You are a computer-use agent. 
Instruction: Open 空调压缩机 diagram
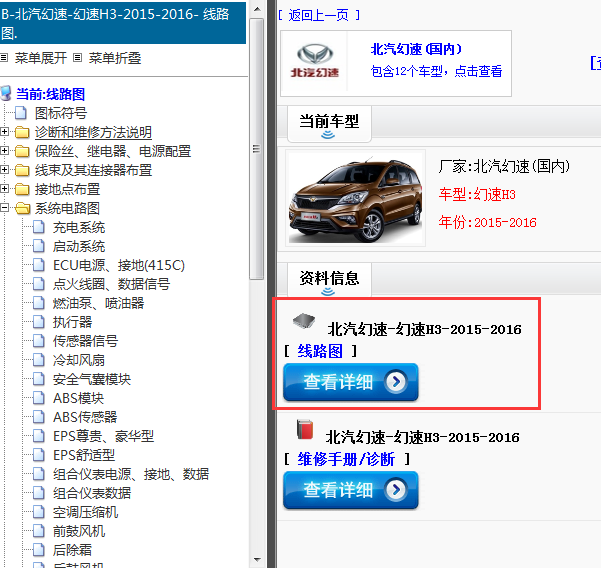[x=85, y=512]
